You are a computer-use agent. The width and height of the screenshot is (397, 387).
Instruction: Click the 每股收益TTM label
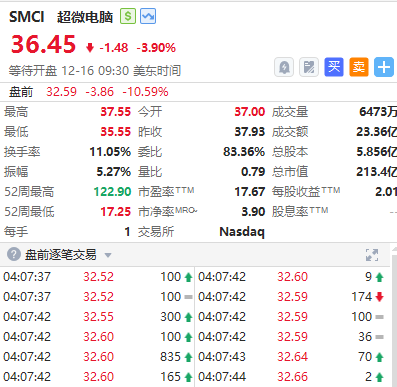[x=306, y=191]
